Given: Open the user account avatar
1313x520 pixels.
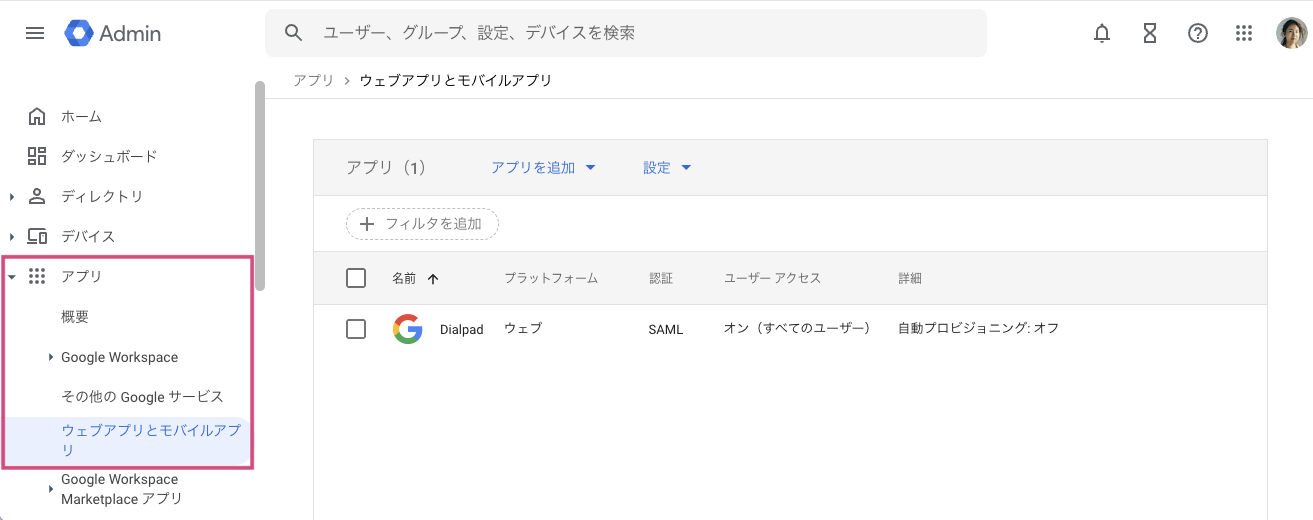Looking at the screenshot, I should [x=1291, y=33].
